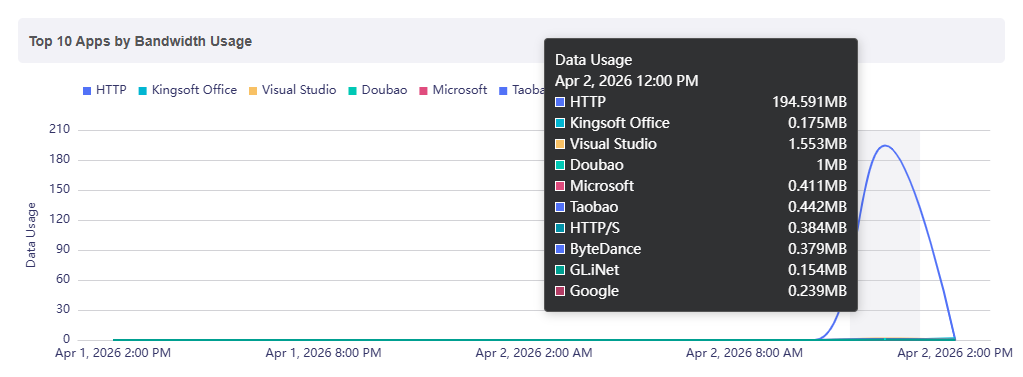Toggle Kingsoft Office legend entry
The height and width of the screenshot is (377, 1023).
point(188,90)
